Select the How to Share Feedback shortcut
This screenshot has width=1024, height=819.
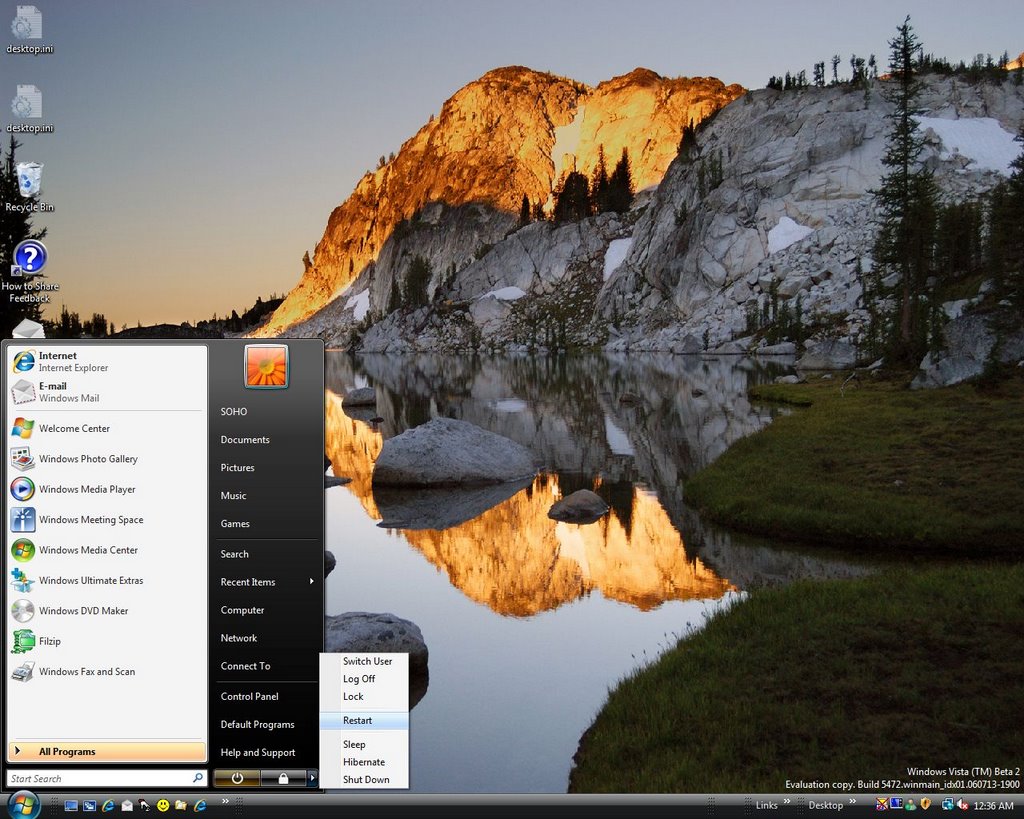point(29,272)
